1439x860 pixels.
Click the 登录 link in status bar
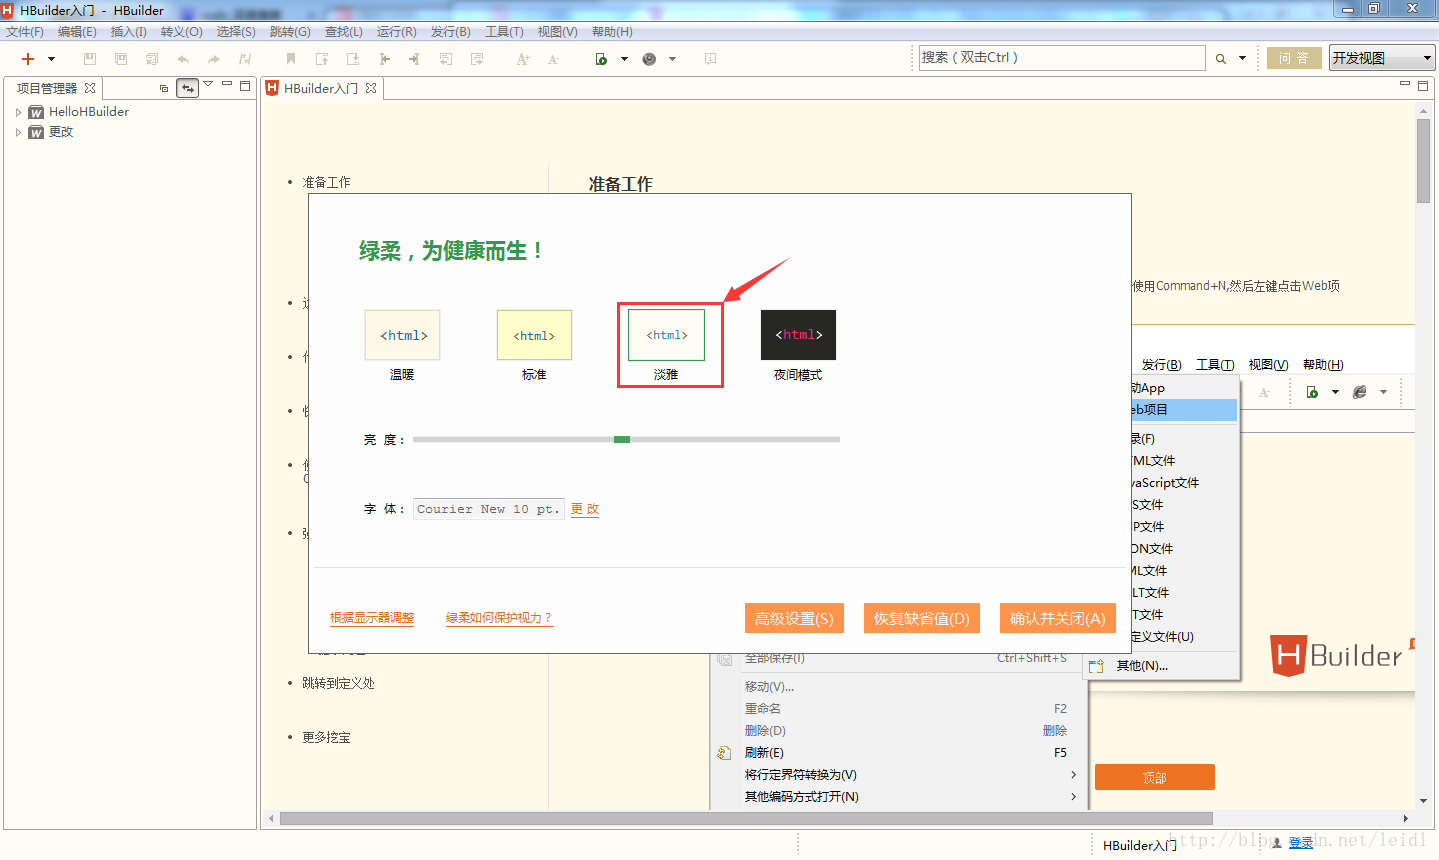(x=1301, y=843)
